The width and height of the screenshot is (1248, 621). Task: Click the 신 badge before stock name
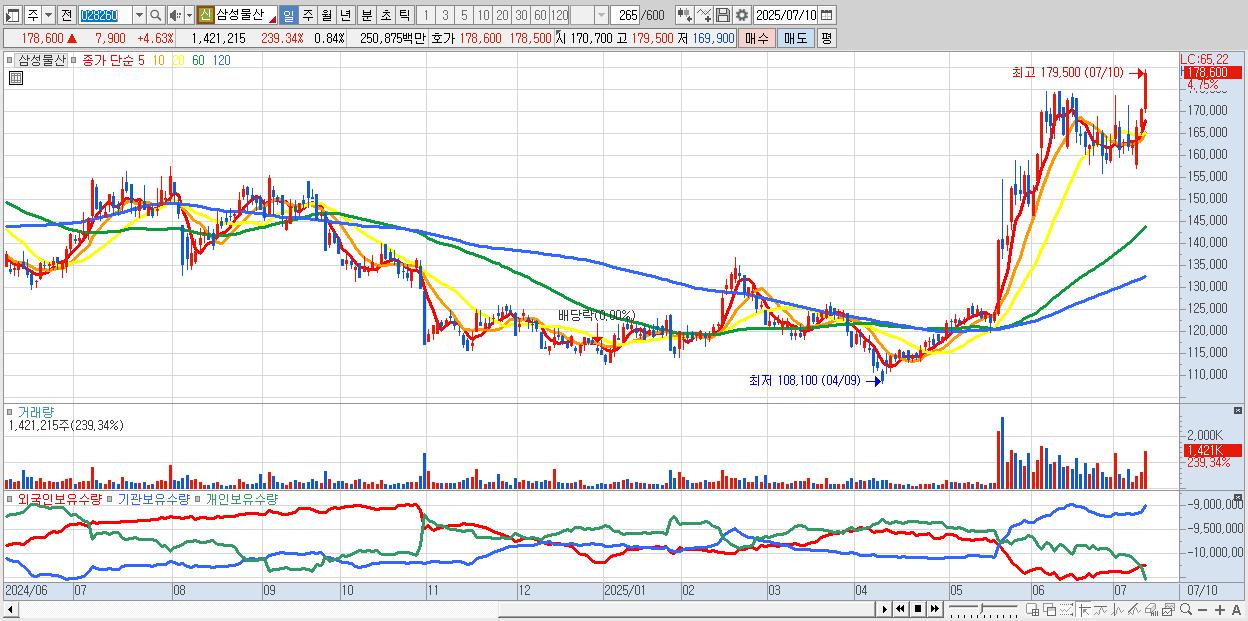click(x=205, y=15)
